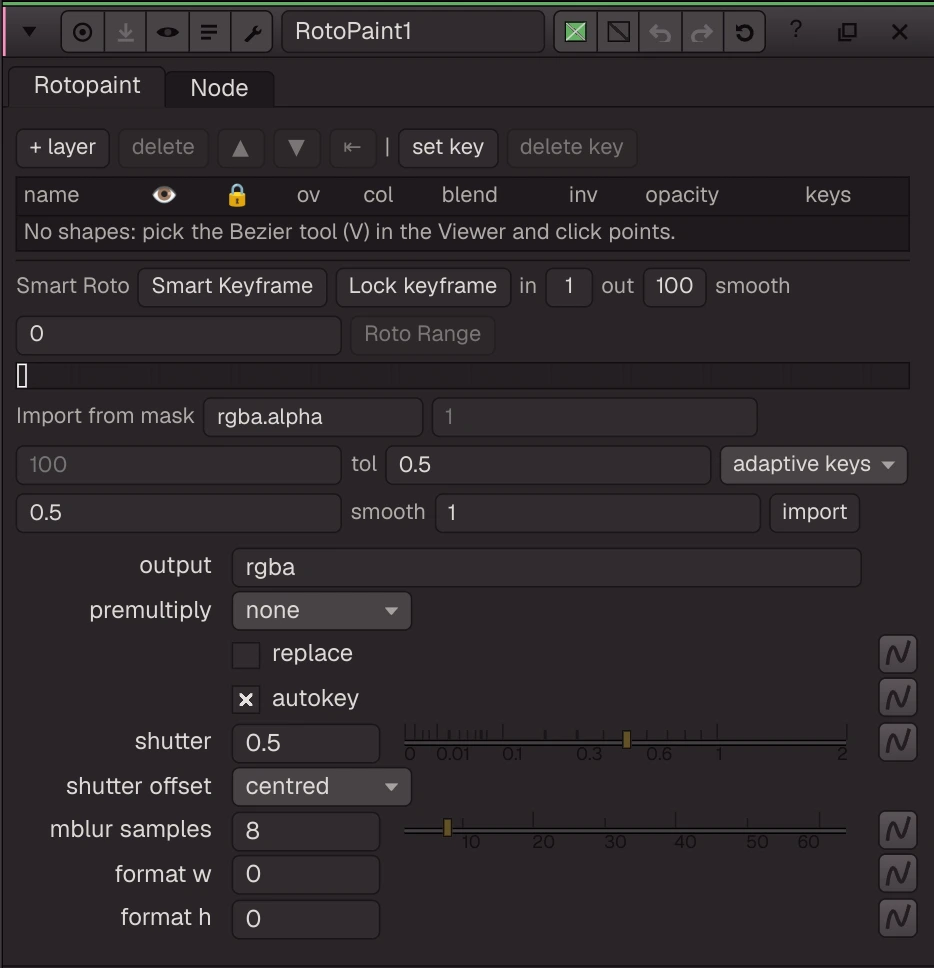
Task: Click the Lock keyframe button
Action: pyautogui.click(x=423, y=286)
